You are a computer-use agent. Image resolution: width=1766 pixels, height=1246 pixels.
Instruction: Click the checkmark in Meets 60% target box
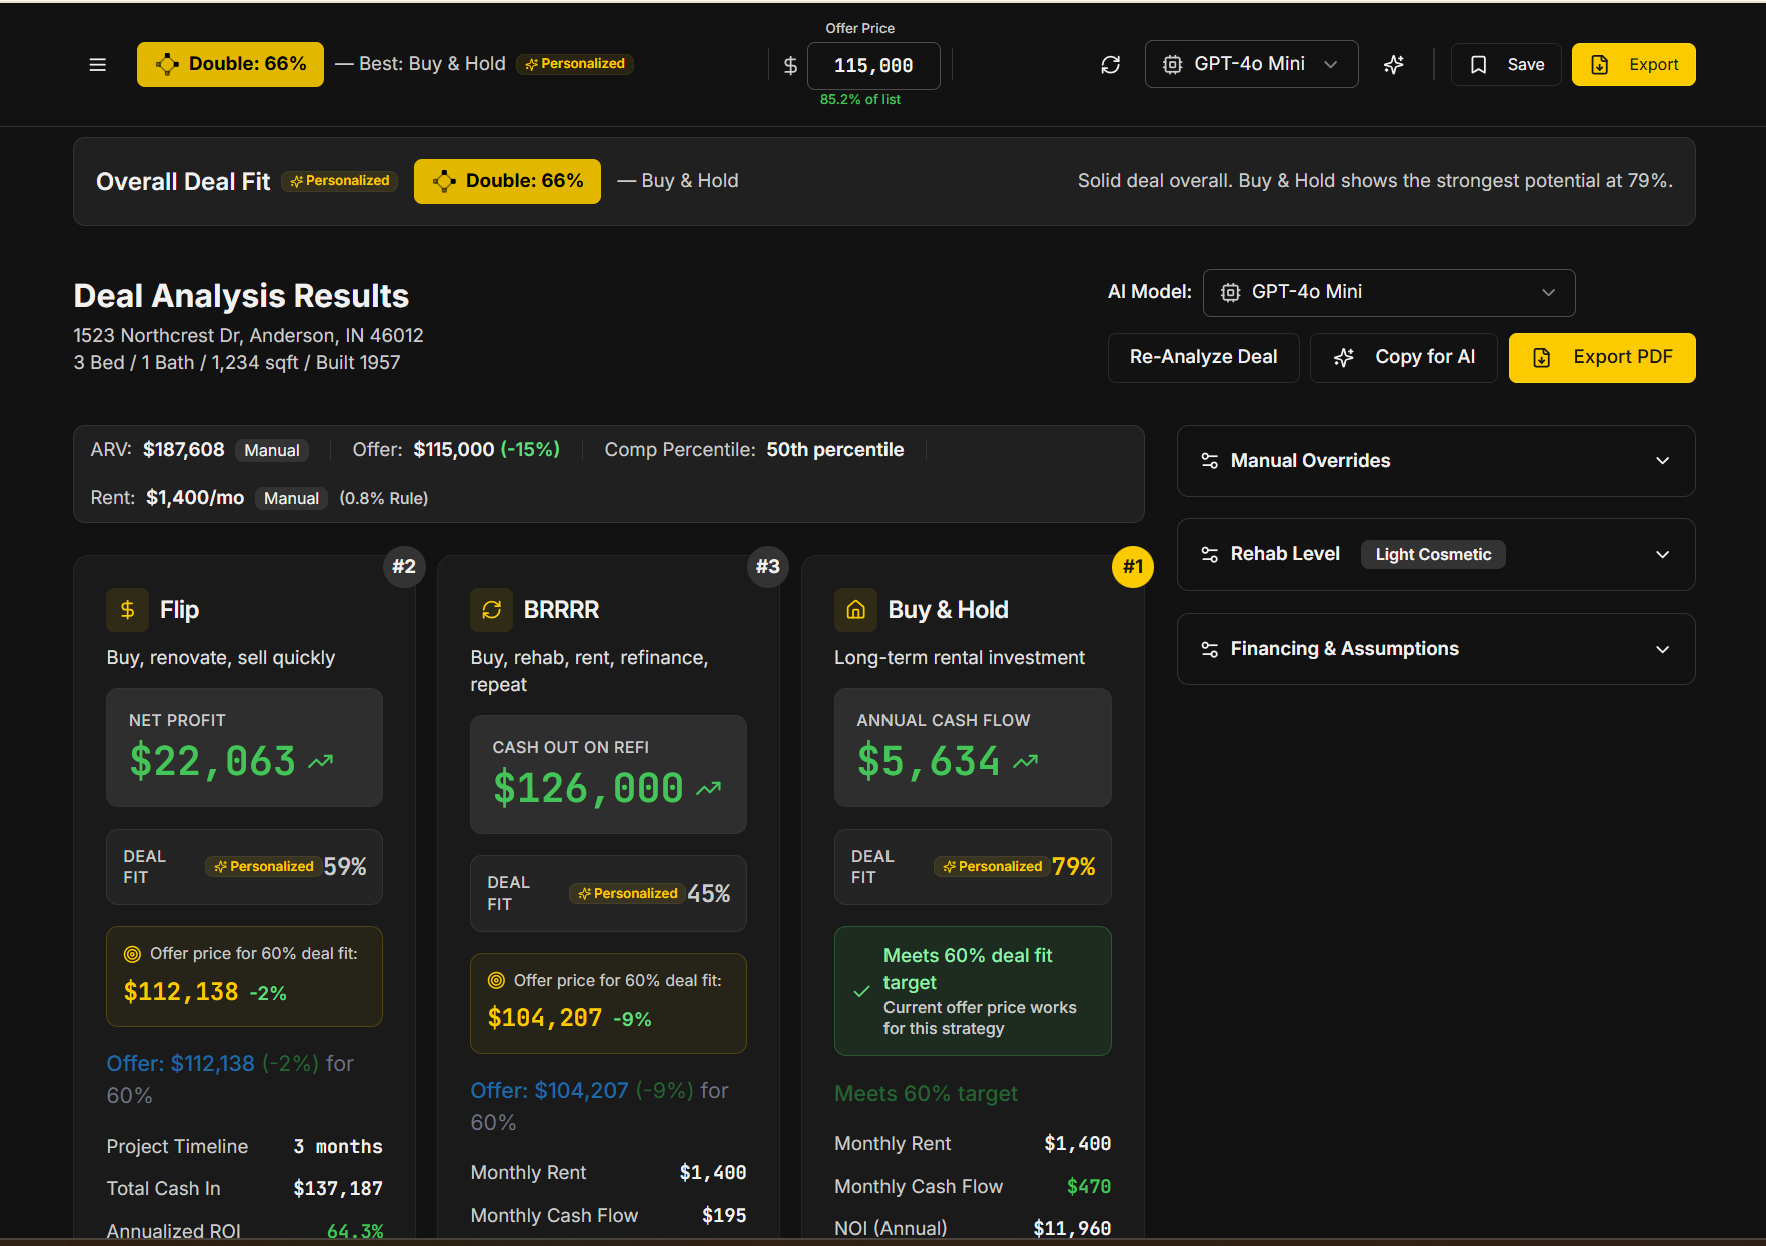click(x=861, y=991)
